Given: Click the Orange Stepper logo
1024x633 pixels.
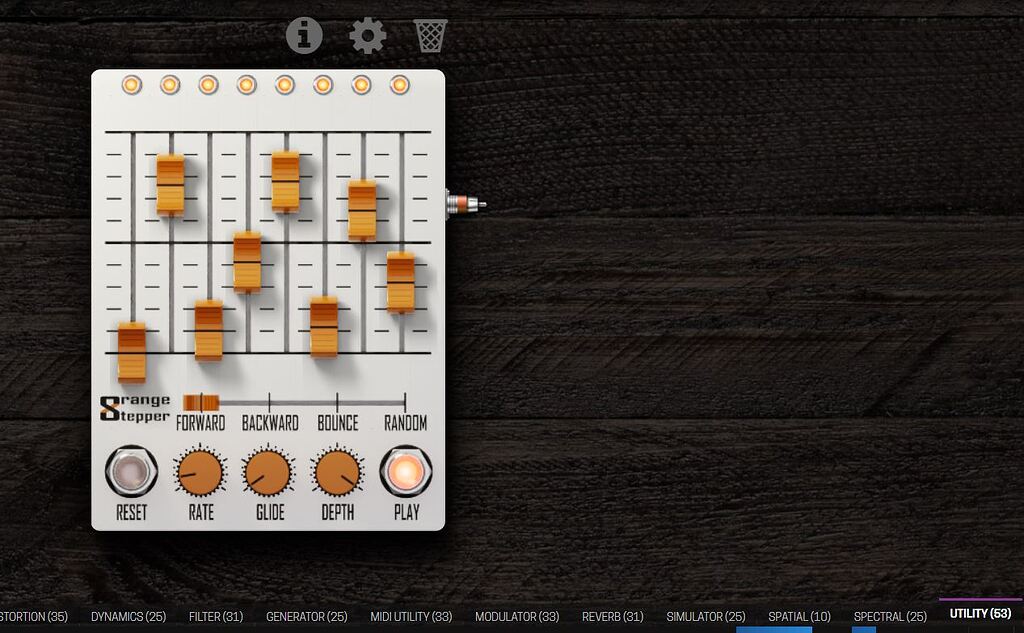Looking at the screenshot, I should [x=135, y=406].
